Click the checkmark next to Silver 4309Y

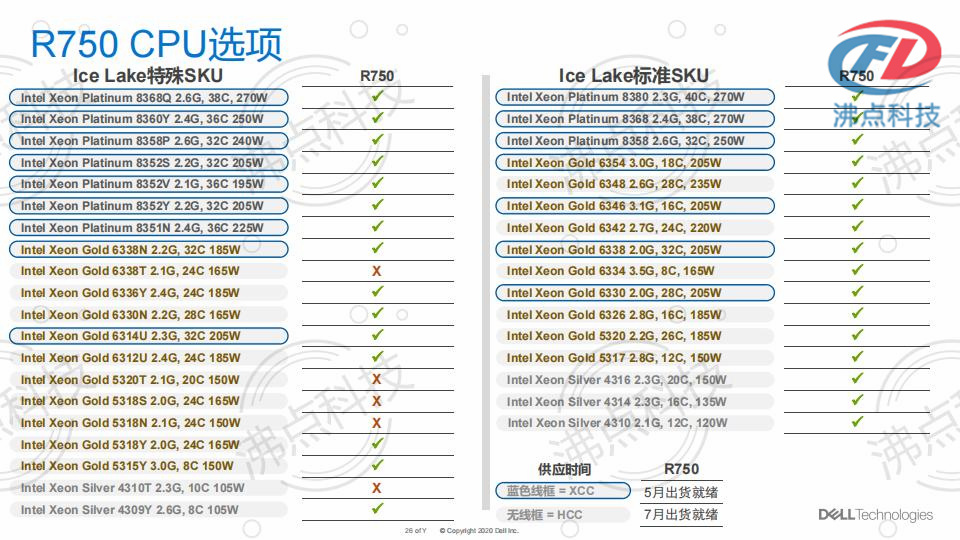pyautogui.click(x=377, y=509)
